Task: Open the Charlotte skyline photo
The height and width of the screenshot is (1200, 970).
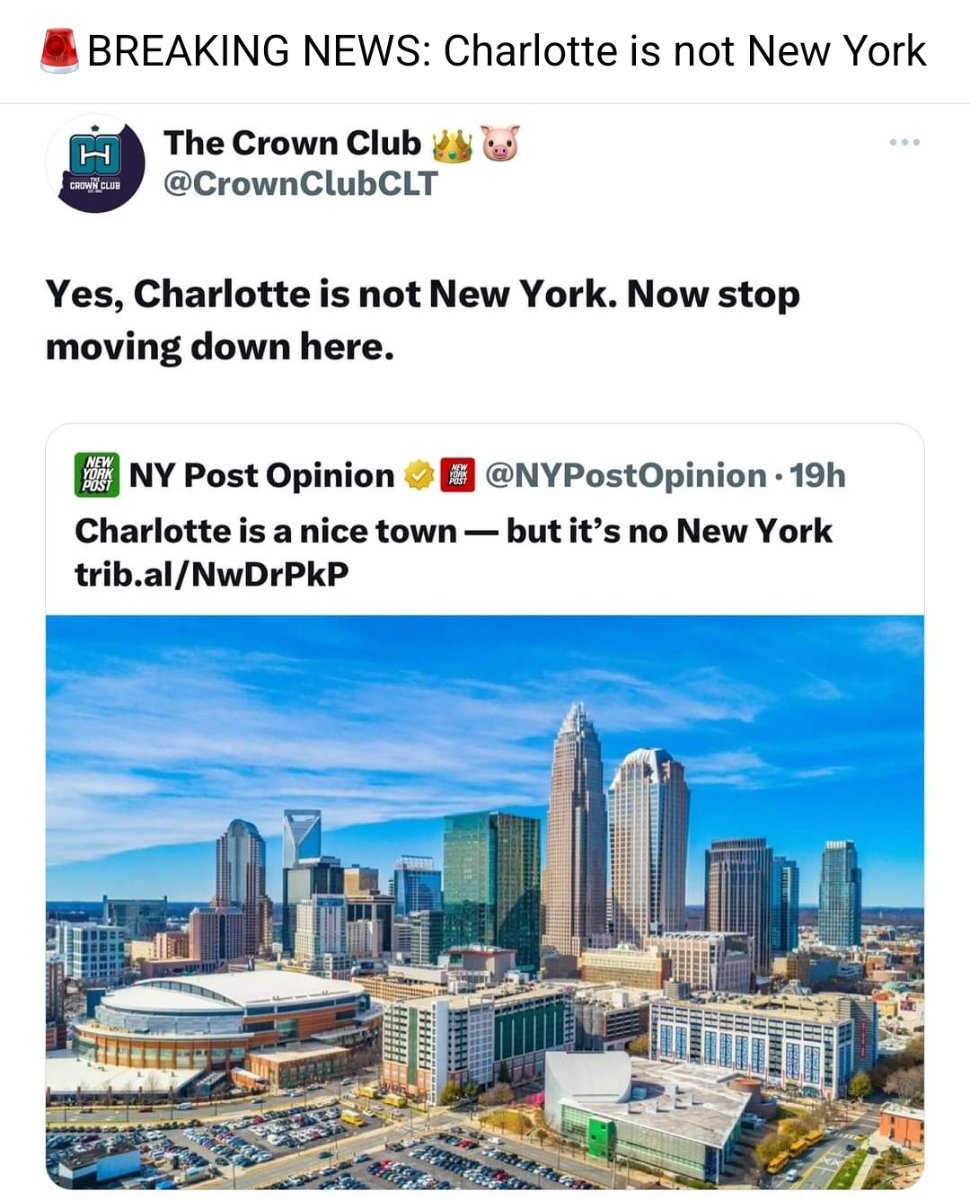Action: [x=485, y=902]
